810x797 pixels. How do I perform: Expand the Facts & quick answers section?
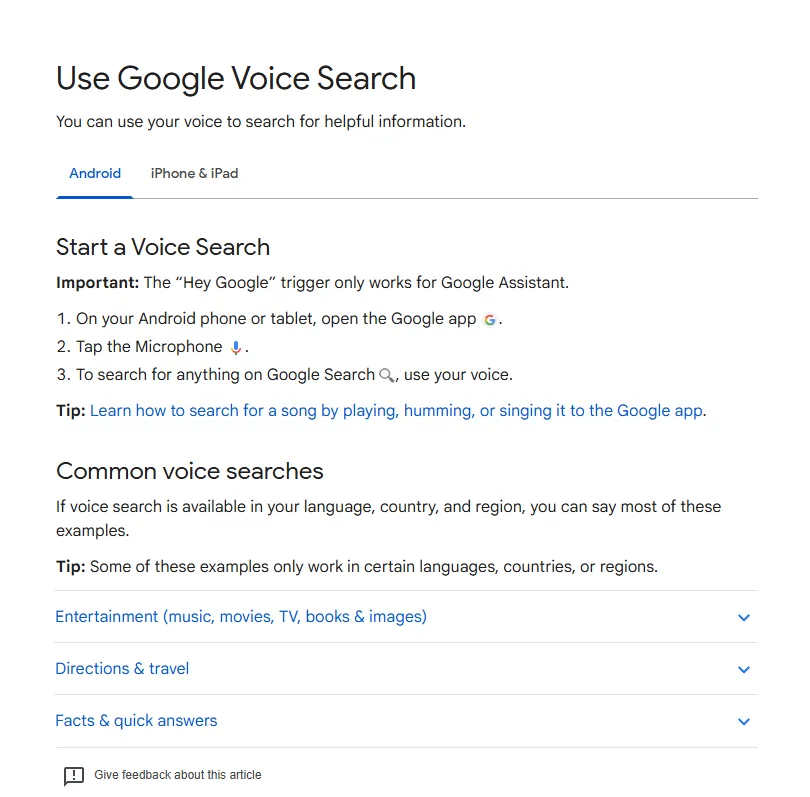[x=744, y=721]
